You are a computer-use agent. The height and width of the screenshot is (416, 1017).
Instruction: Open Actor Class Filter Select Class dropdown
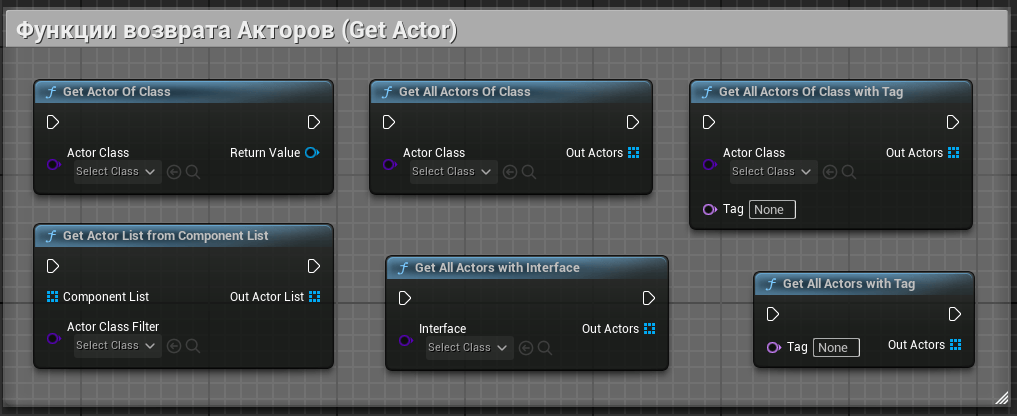click(118, 346)
